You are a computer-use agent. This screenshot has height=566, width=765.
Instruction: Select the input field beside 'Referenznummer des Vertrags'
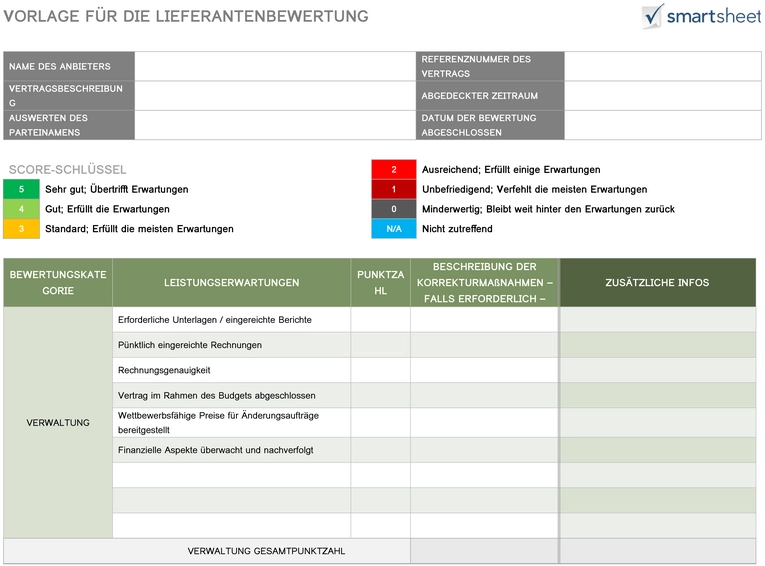tap(663, 66)
